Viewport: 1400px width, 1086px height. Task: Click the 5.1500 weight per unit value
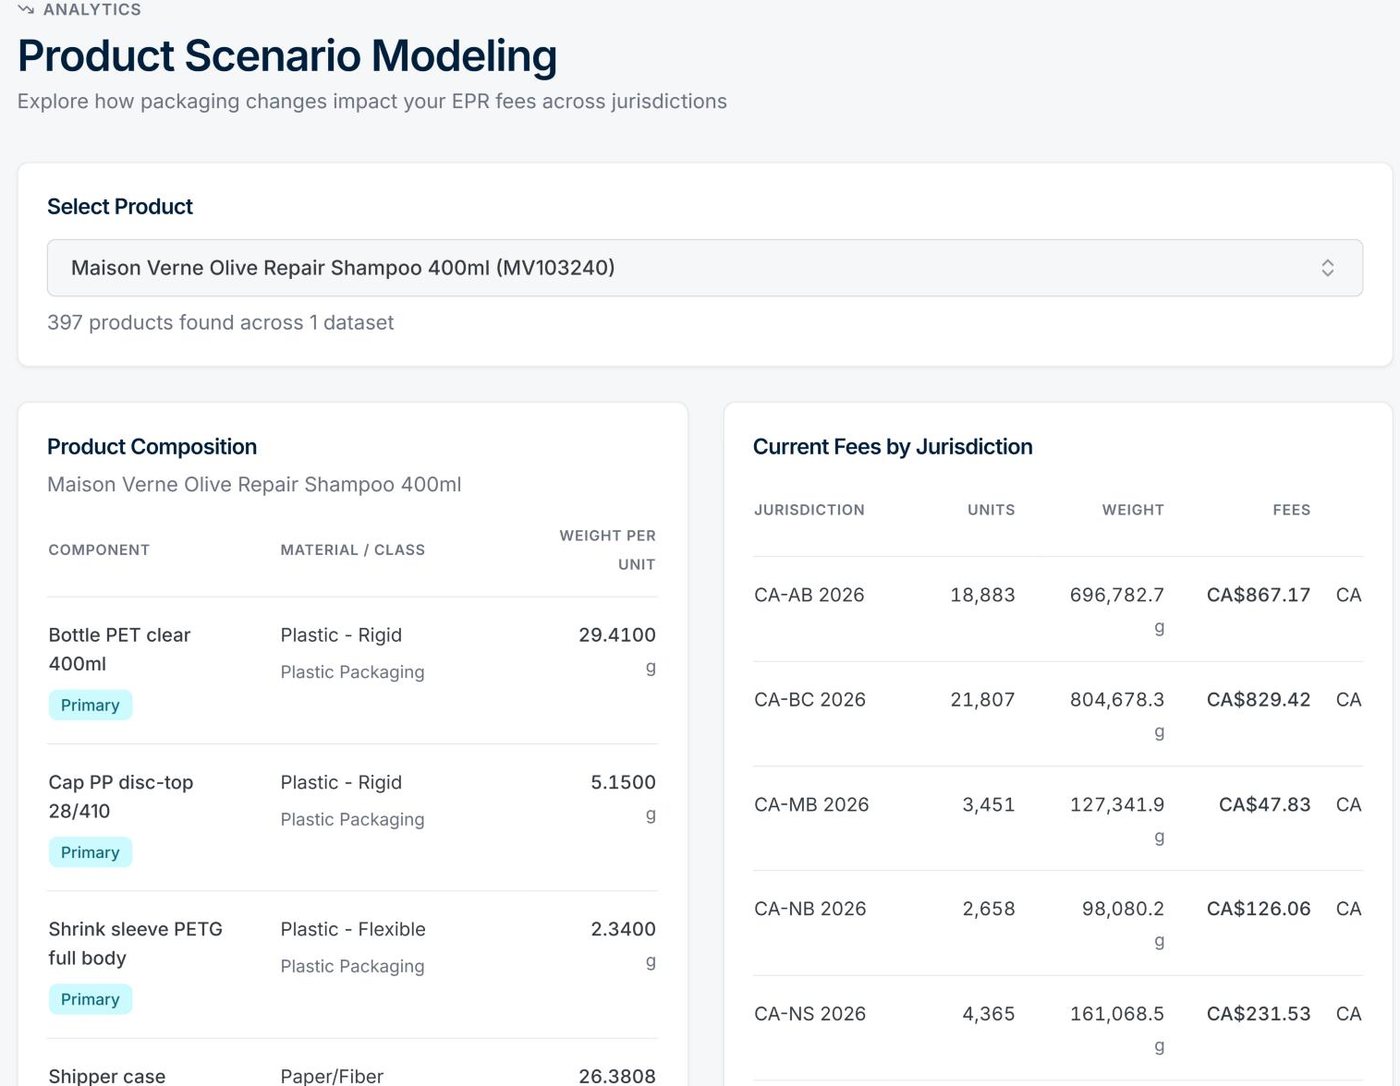tap(623, 782)
